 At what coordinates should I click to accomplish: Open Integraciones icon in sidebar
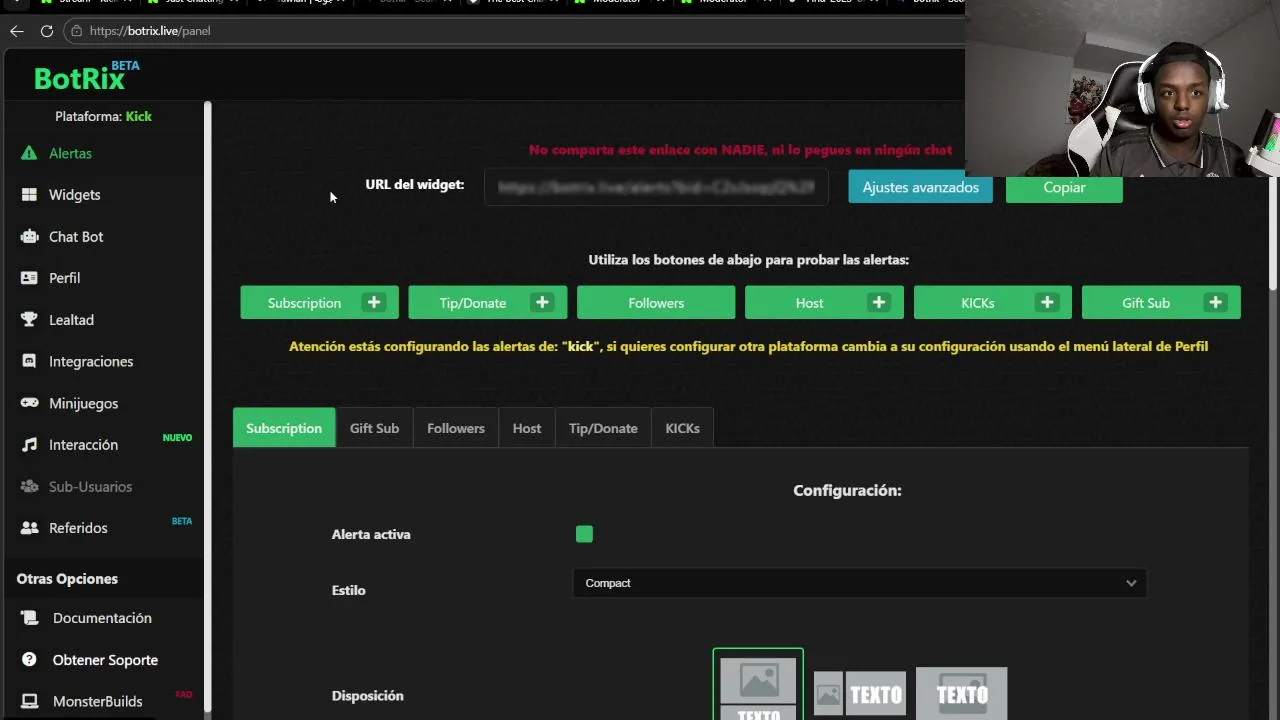pos(29,361)
